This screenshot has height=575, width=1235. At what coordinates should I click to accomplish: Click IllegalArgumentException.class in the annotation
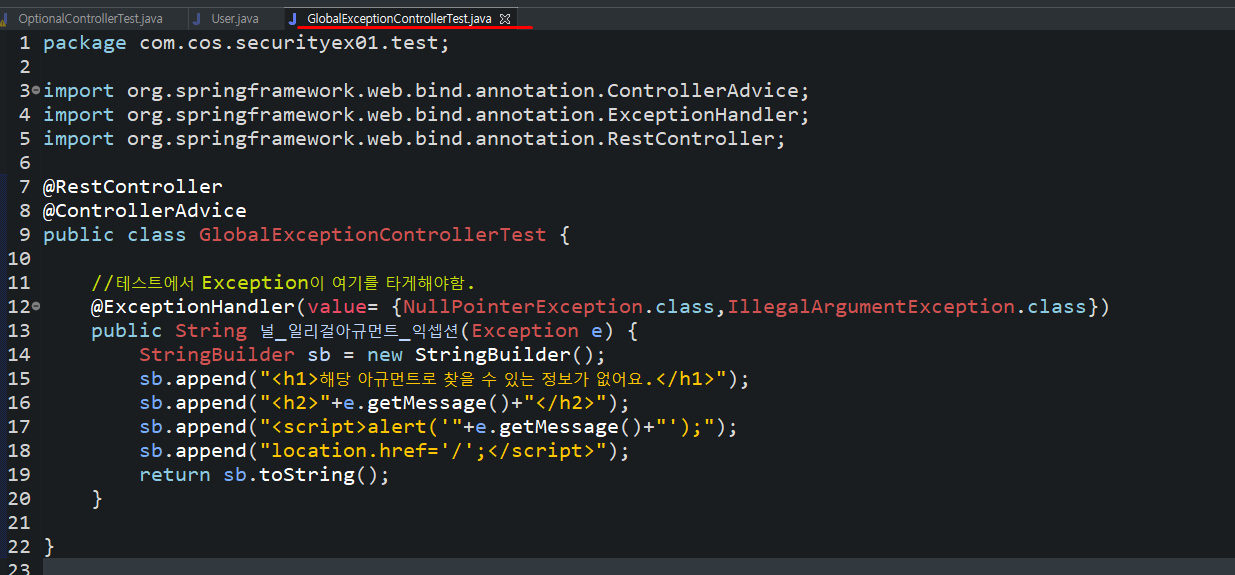(x=907, y=307)
